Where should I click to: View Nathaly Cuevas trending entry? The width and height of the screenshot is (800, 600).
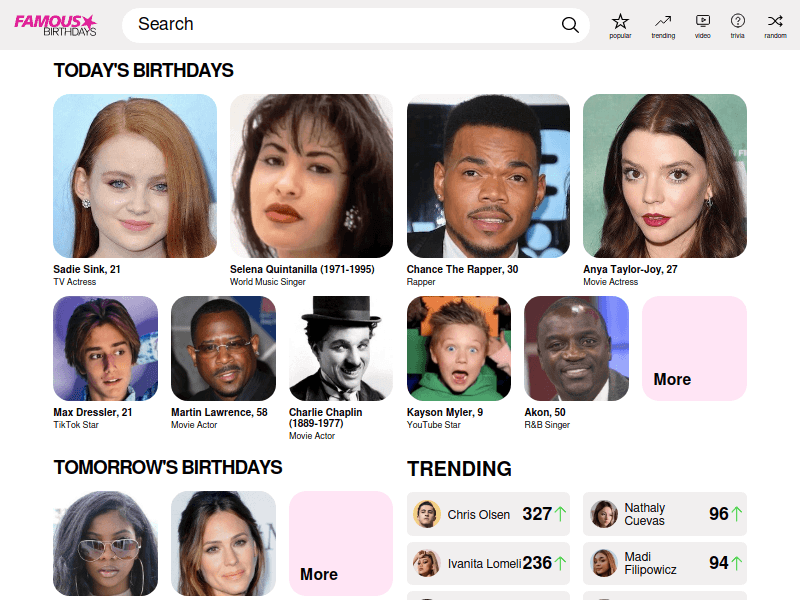(664, 513)
